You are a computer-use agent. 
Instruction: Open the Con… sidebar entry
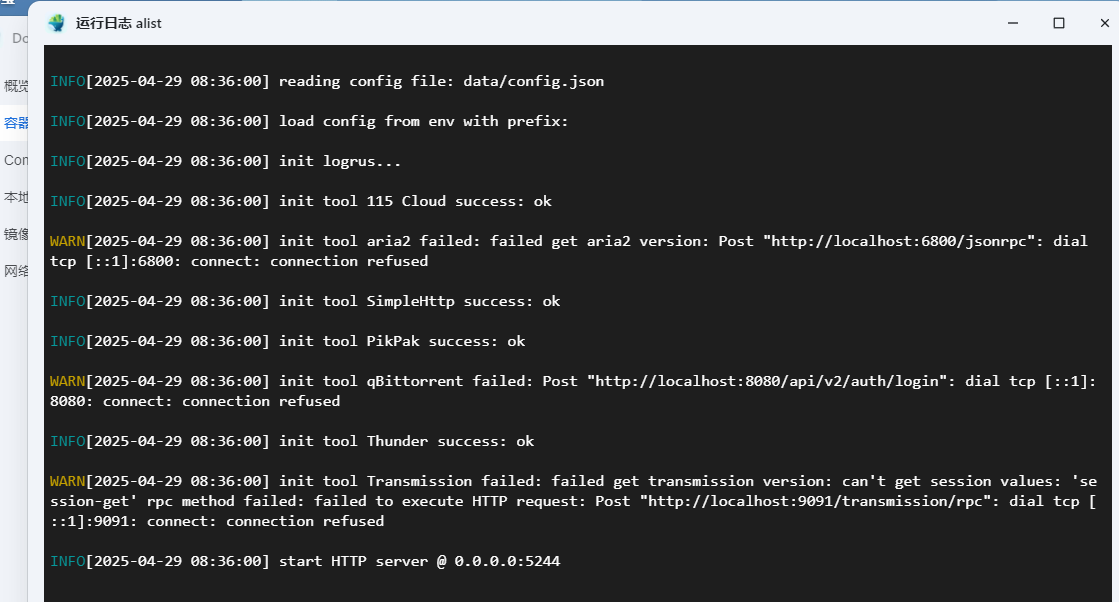click(x=16, y=160)
